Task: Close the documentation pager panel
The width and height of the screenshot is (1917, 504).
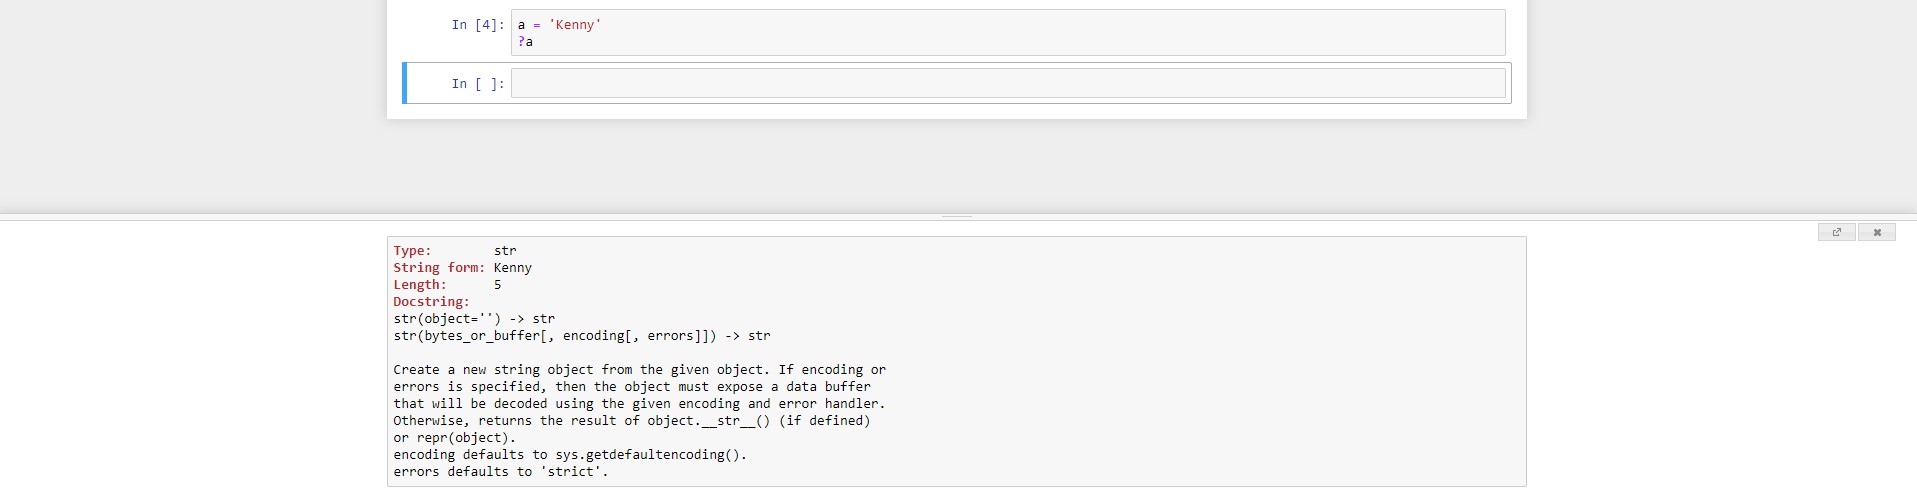Action: tap(1877, 232)
